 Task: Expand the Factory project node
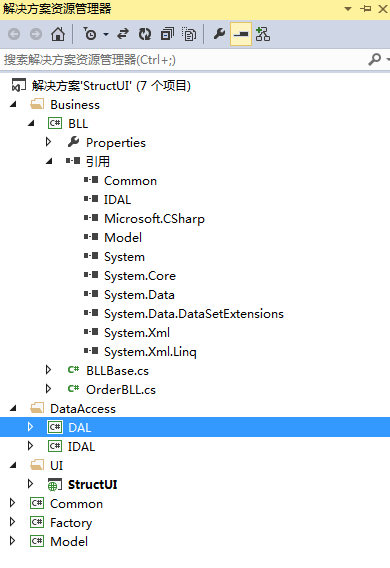coord(12,522)
